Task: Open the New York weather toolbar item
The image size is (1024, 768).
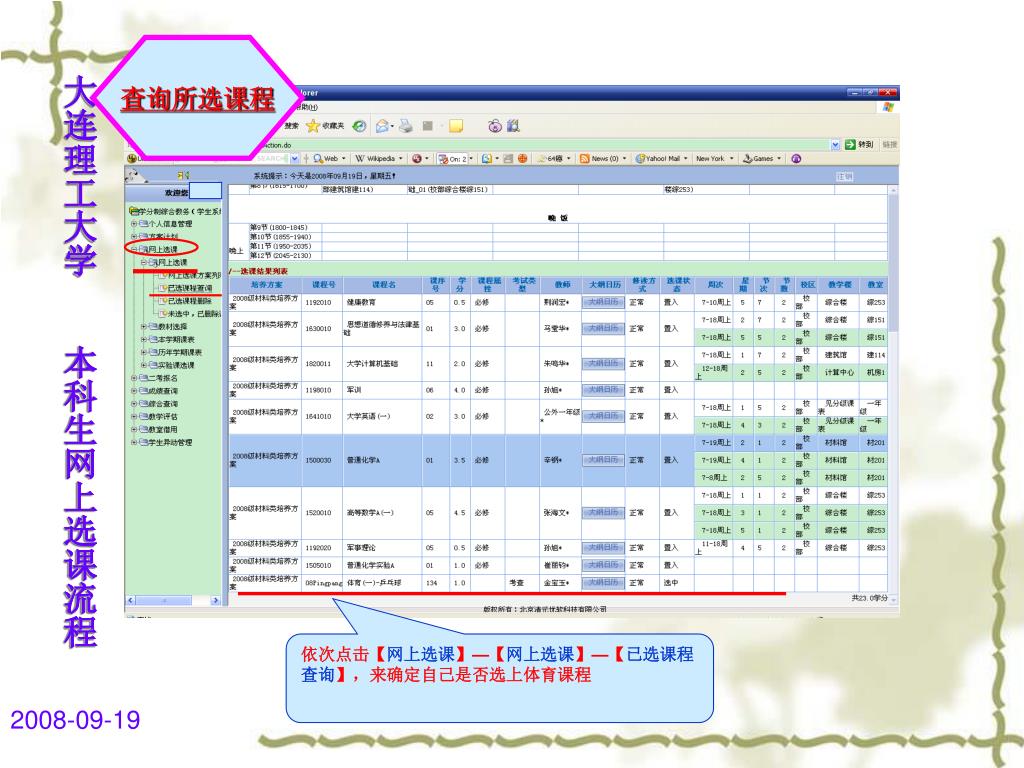Action: click(710, 159)
